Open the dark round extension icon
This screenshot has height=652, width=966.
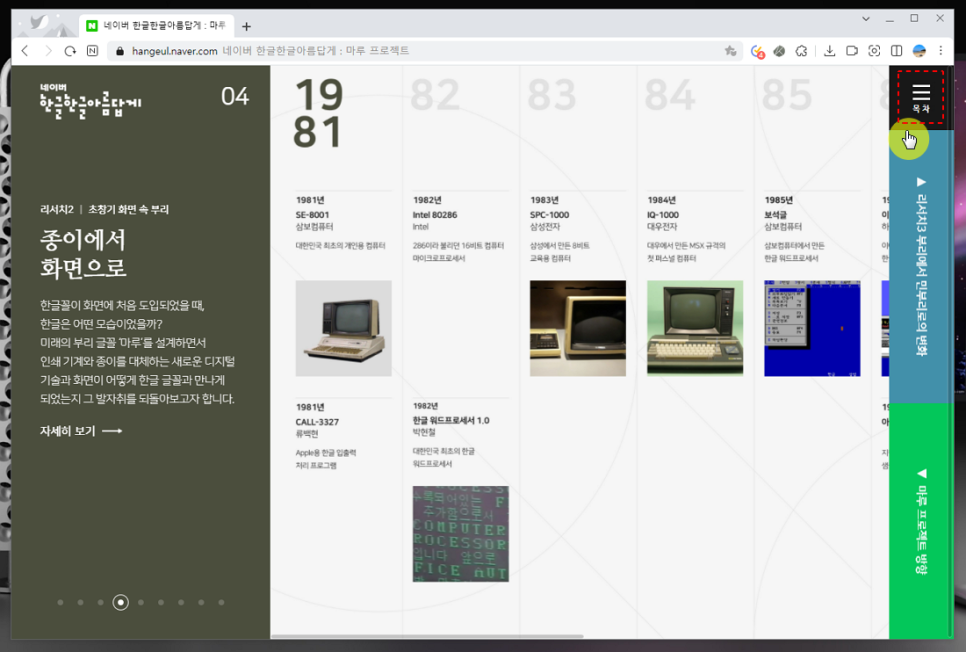coord(779,51)
